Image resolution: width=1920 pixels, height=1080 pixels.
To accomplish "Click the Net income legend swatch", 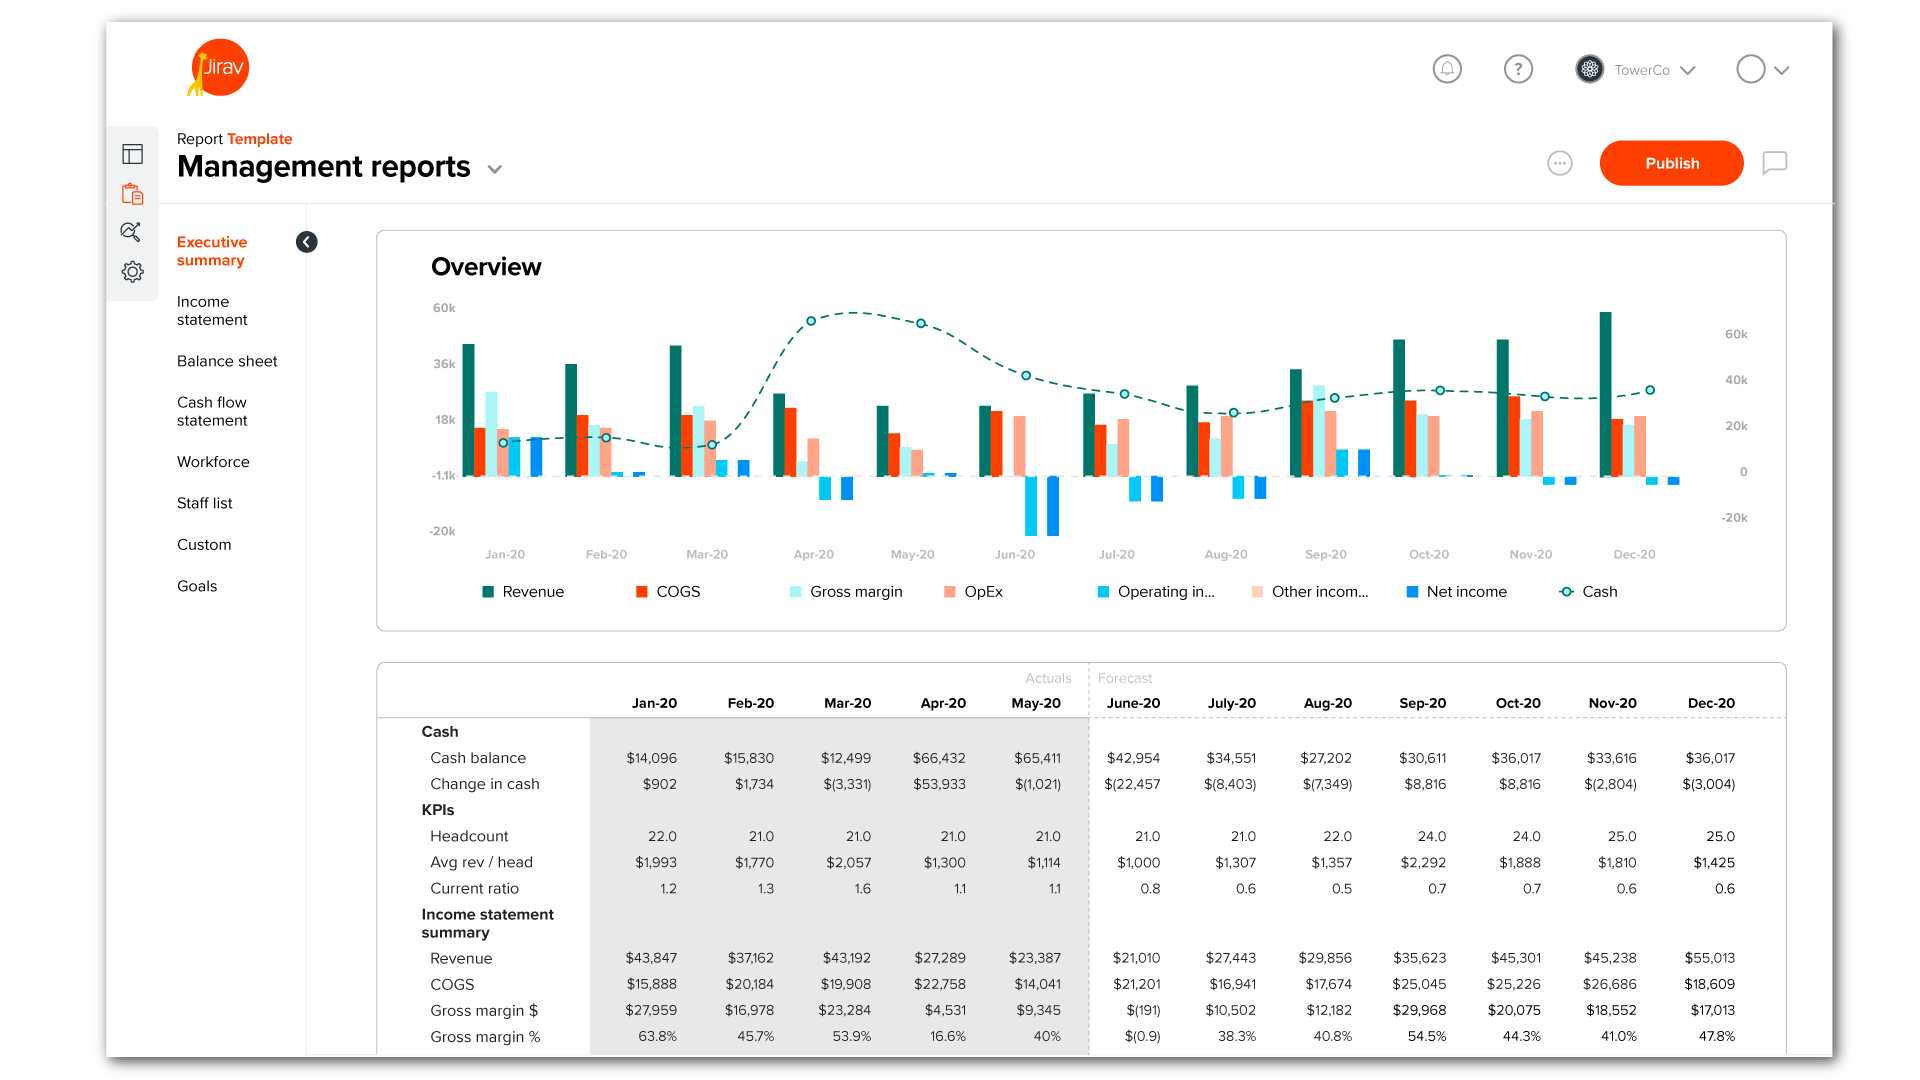I will click(x=1412, y=592).
